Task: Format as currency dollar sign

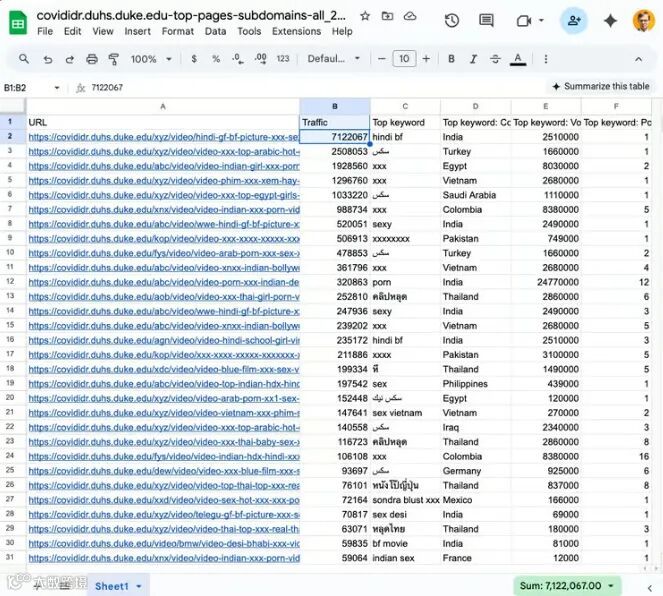Action: (194, 59)
